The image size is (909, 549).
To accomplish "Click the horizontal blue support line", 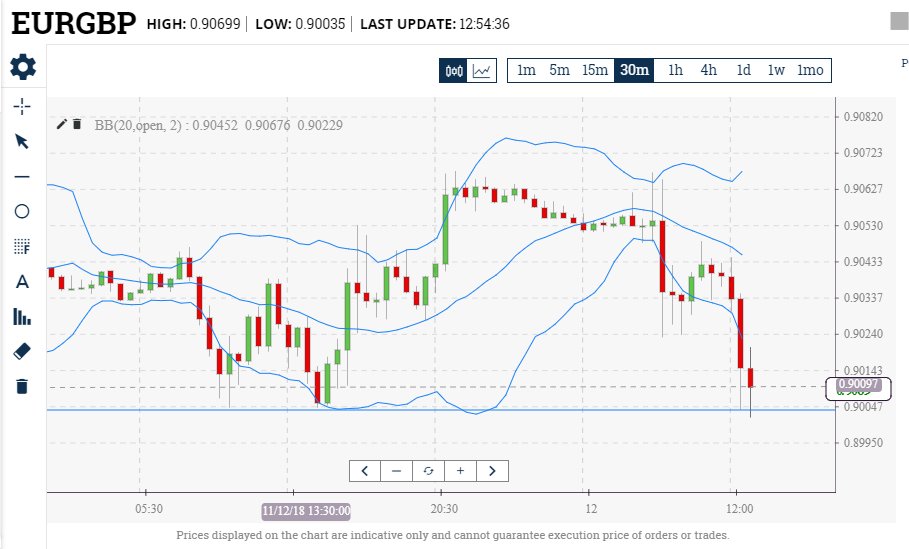I will point(441,410).
